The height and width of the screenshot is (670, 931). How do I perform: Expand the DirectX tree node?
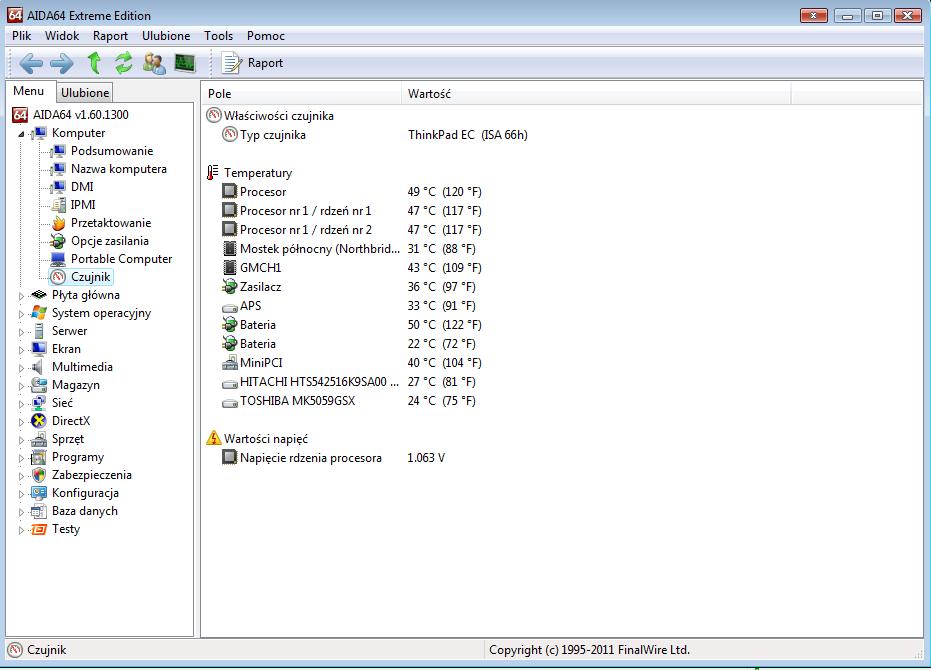click(21, 422)
